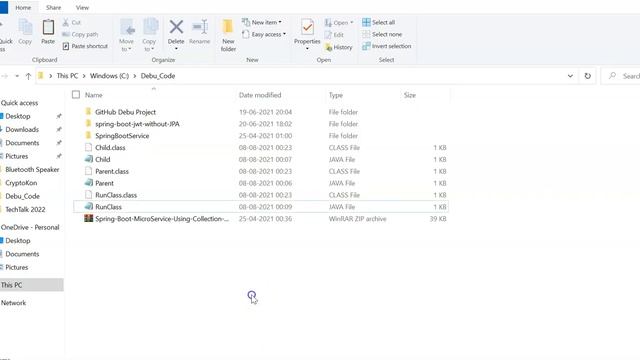
Task: Open TechTalk 2022 in Quick access
Action: coord(25,209)
